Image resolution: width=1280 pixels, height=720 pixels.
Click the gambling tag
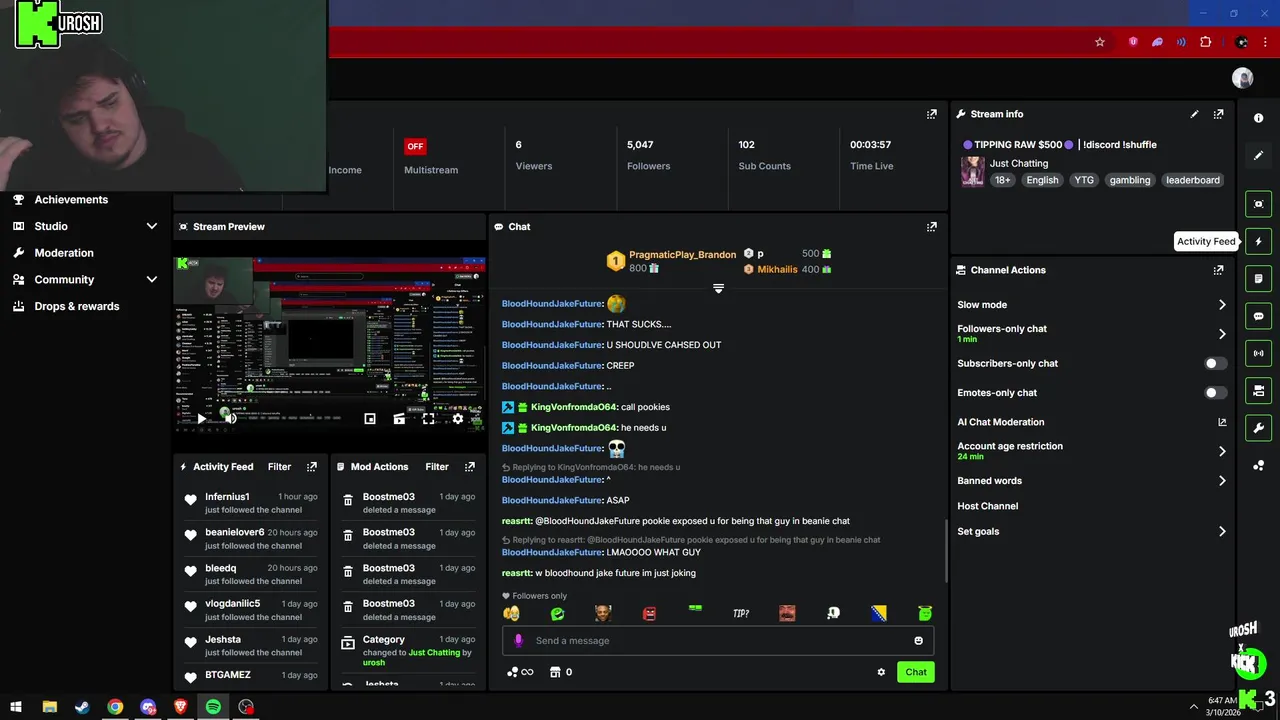tap(1130, 180)
